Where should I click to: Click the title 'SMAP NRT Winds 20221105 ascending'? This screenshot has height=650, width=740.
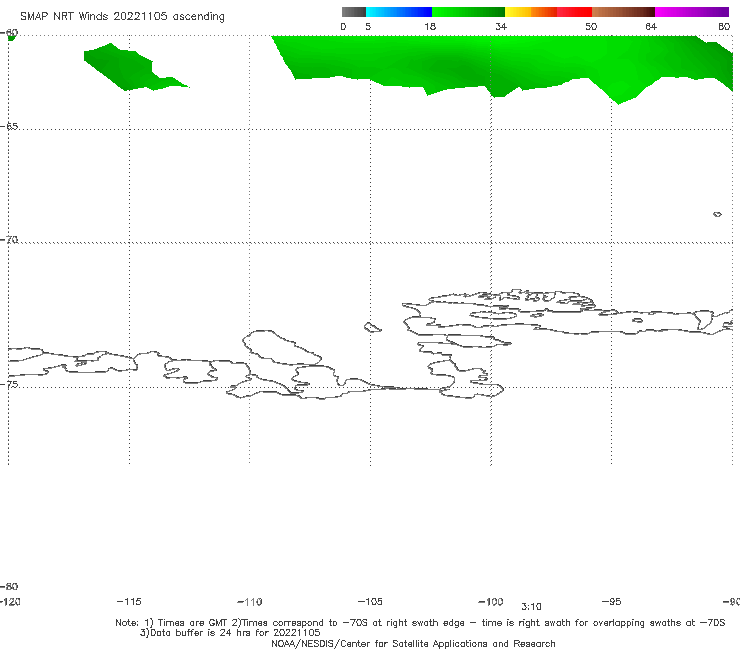click(122, 17)
